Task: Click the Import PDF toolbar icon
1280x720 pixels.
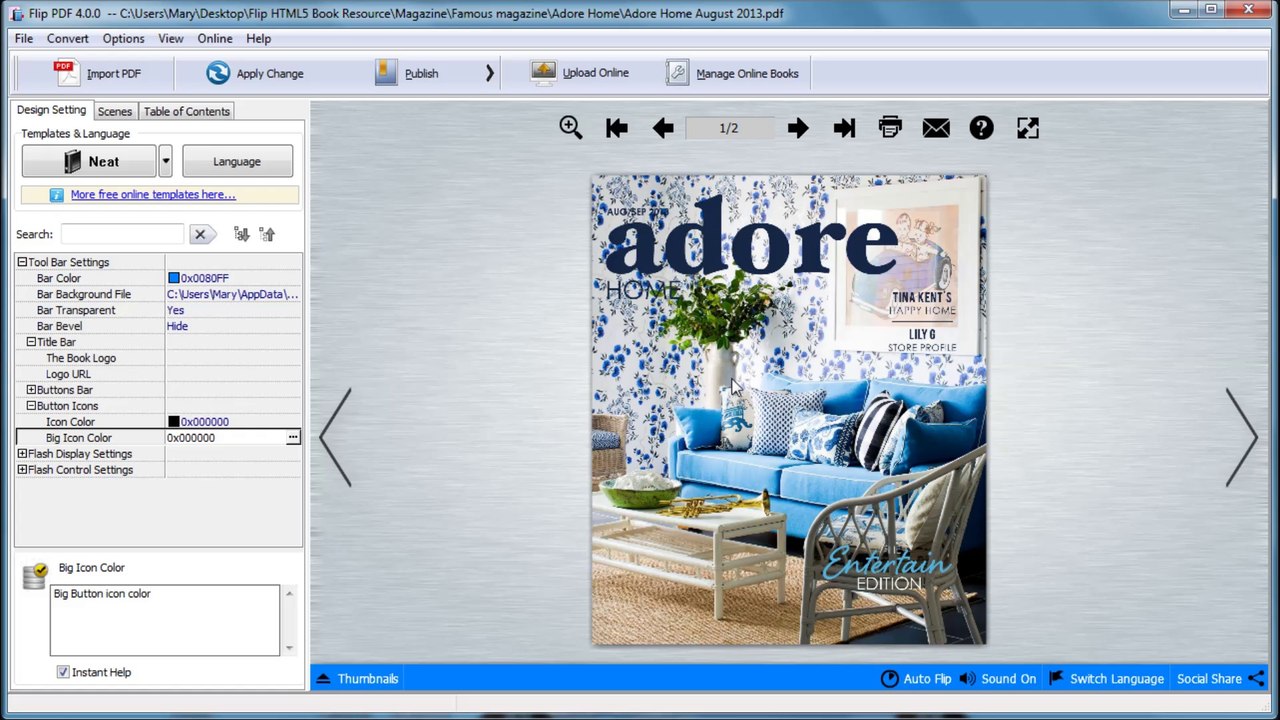Action: [66, 73]
